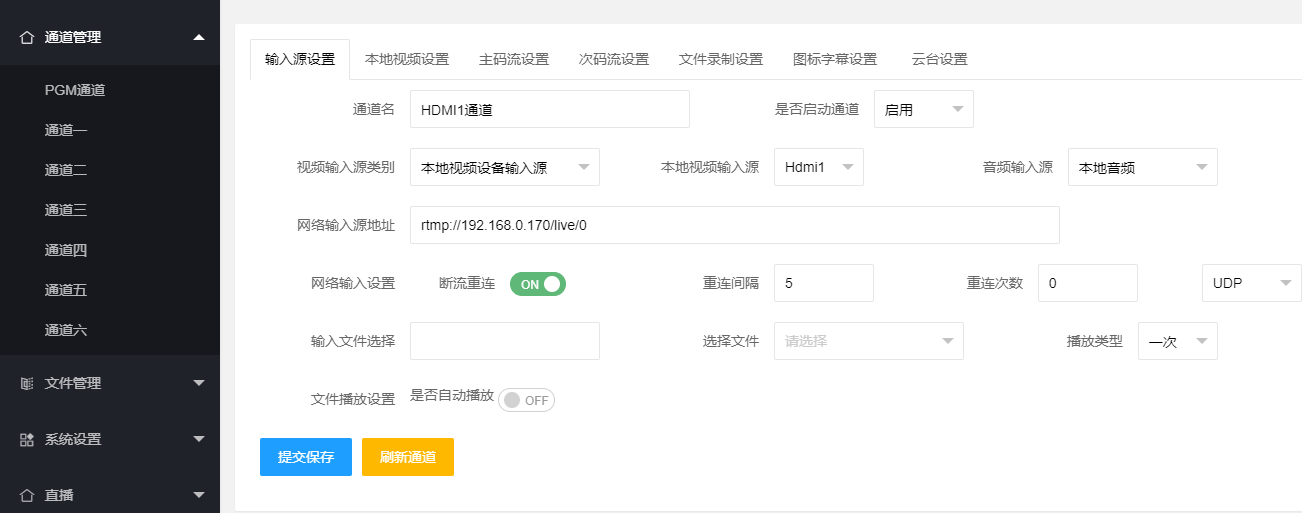This screenshot has height=513, width=1302.
Task: Click the 直播 sidebar home icon
Action: pyautogui.click(x=27, y=495)
